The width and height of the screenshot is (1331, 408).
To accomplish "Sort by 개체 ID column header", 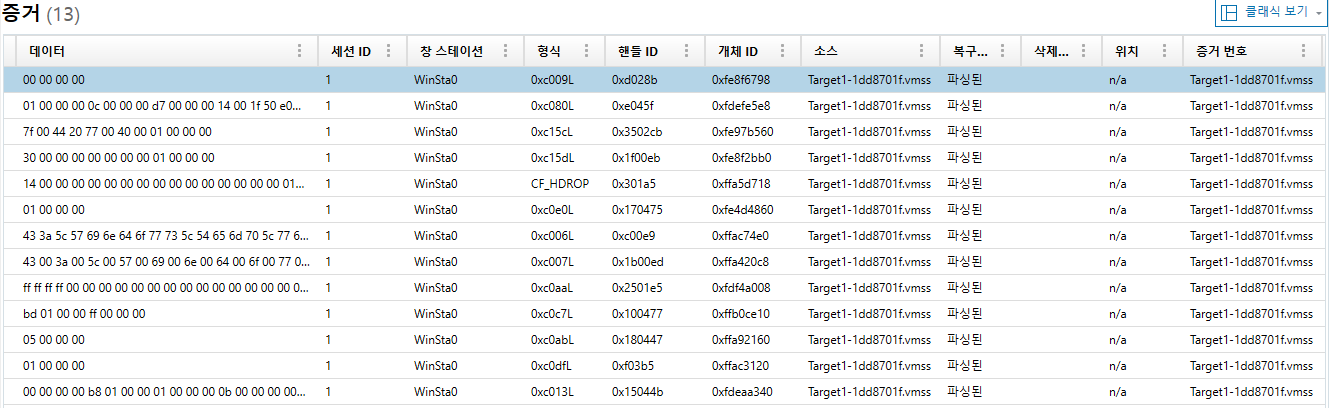I will (x=738, y=51).
